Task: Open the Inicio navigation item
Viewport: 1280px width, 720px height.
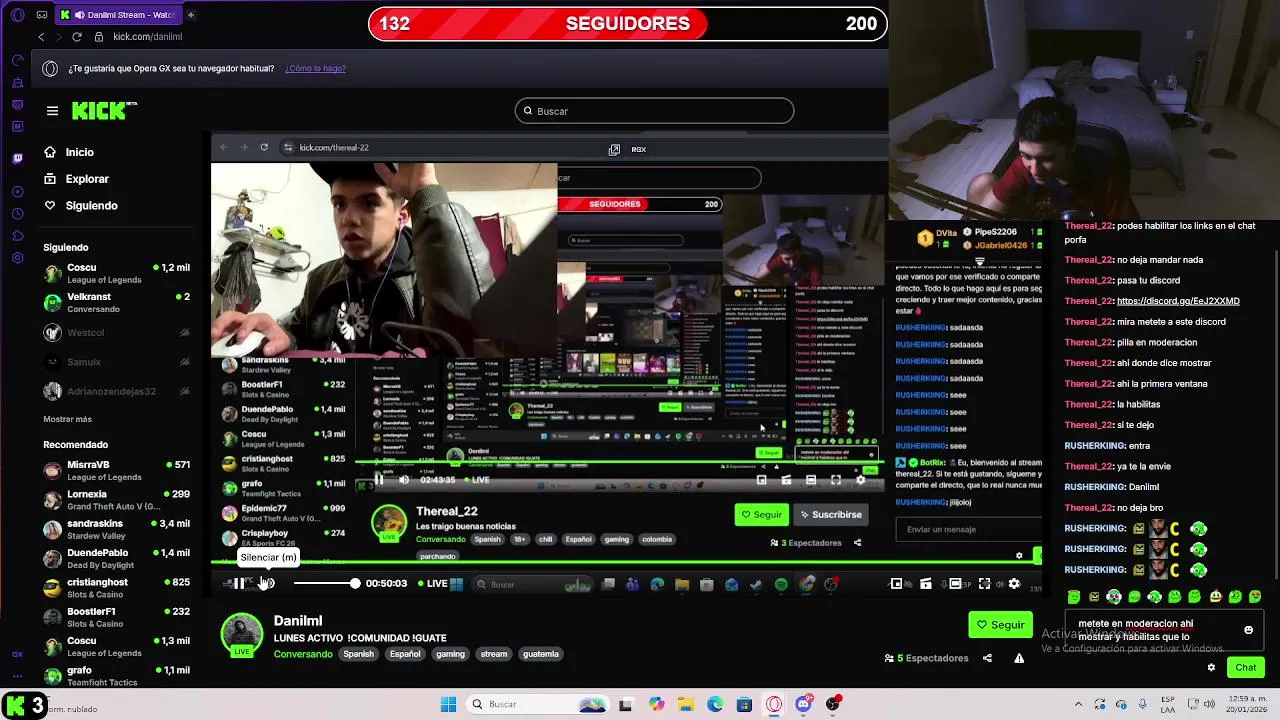Action: pyautogui.click(x=69, y=152)
